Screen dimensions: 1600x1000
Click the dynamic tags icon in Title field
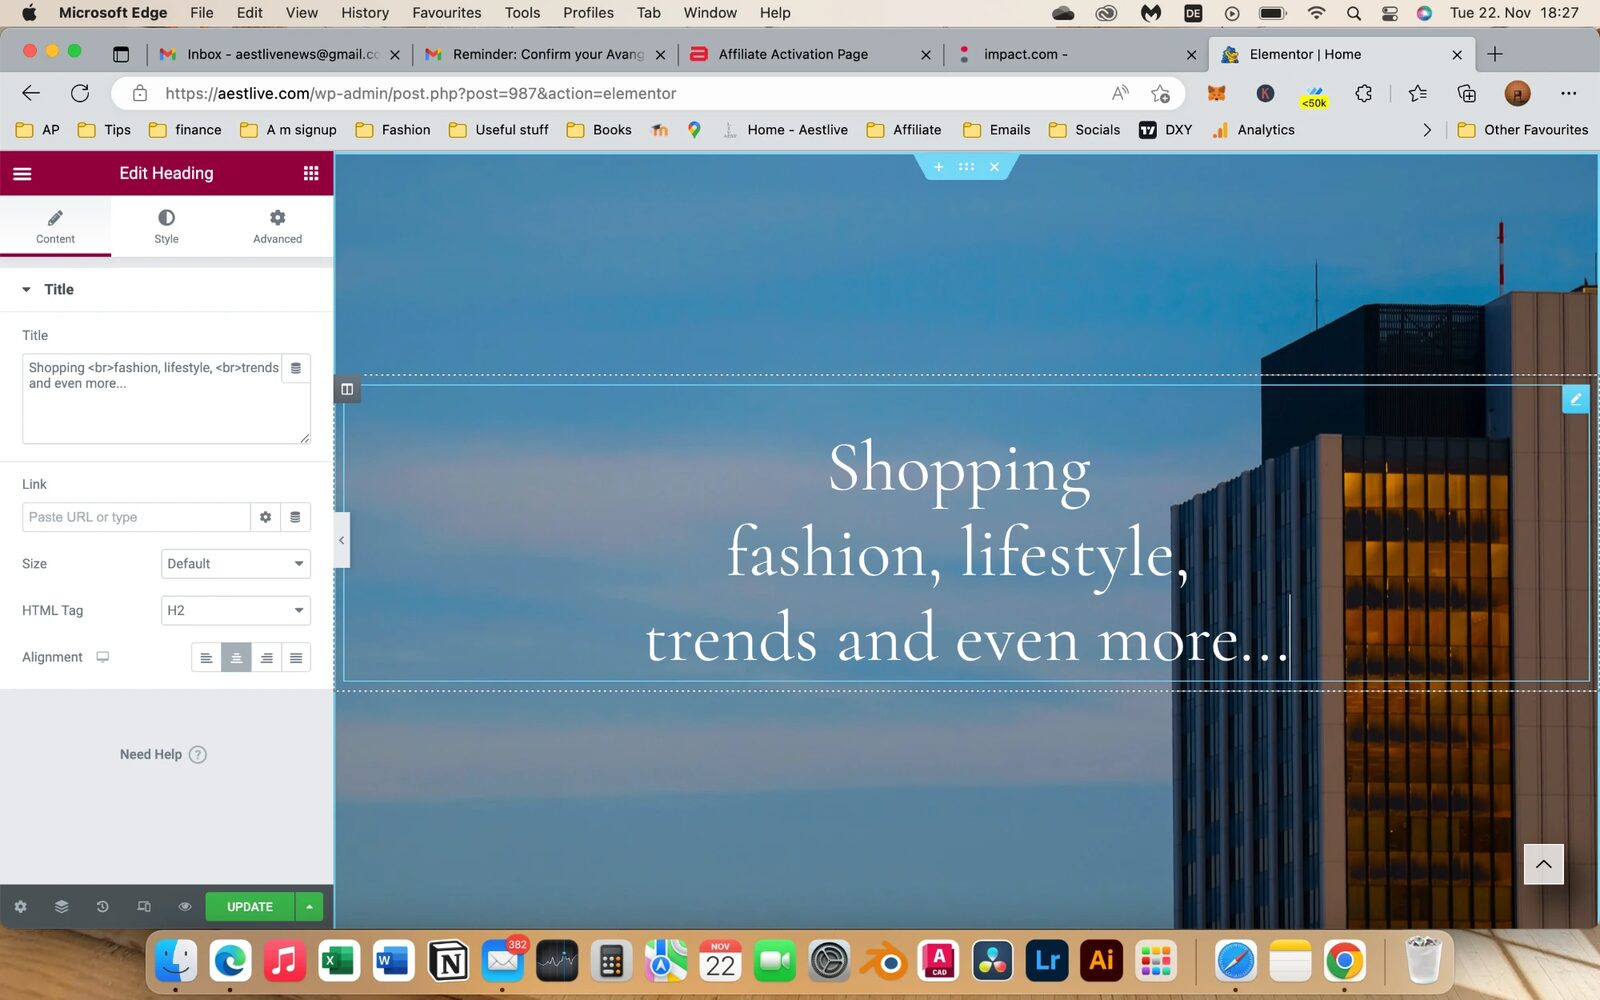coord(296,368)
